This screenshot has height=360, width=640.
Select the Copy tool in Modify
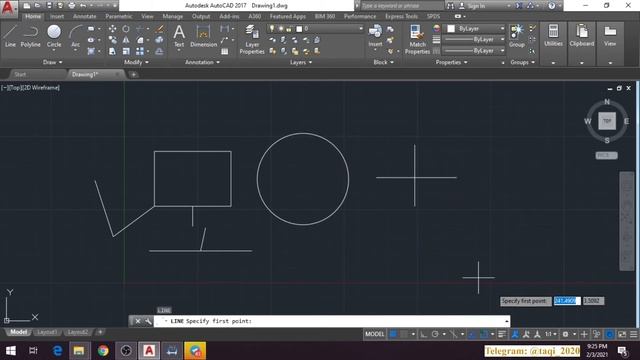click(112, 40)
